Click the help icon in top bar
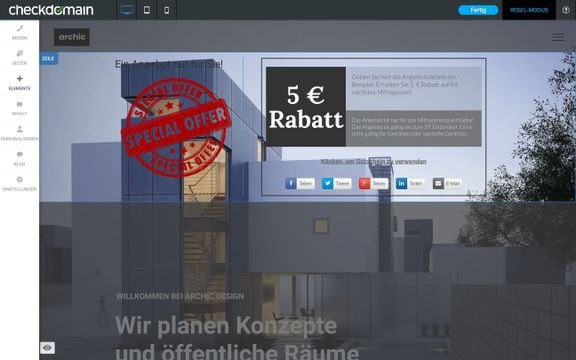This screenshot has width=576, height=360. [566, 10]
